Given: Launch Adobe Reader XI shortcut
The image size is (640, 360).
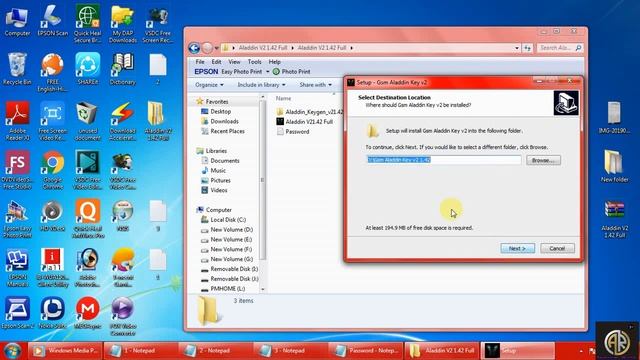Looking at the screenshot, I should click(17, 121).
